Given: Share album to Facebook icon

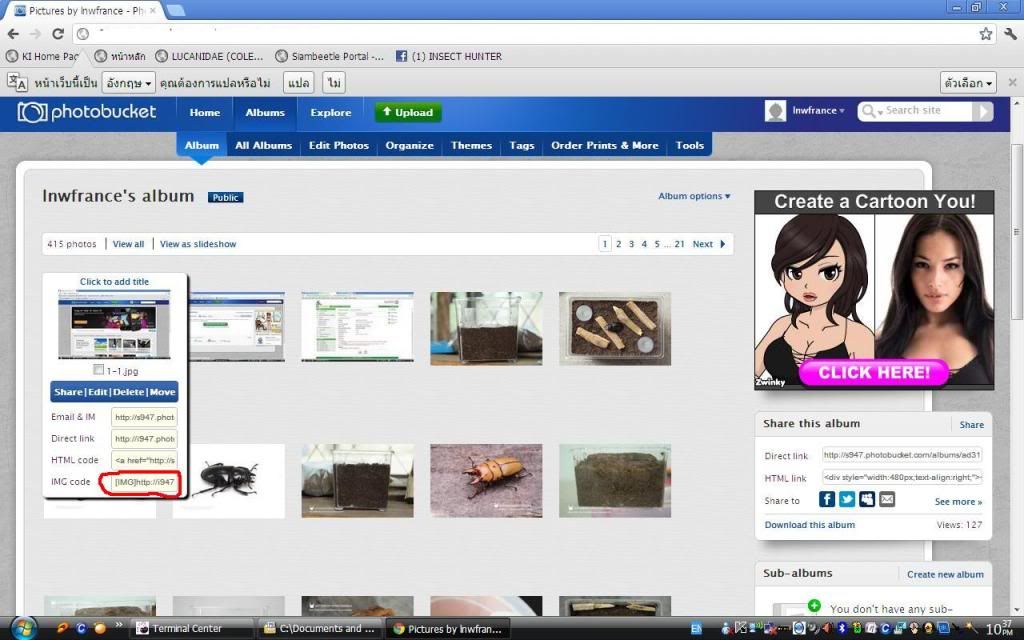Looking at the screenshot, I should (827, 499).
